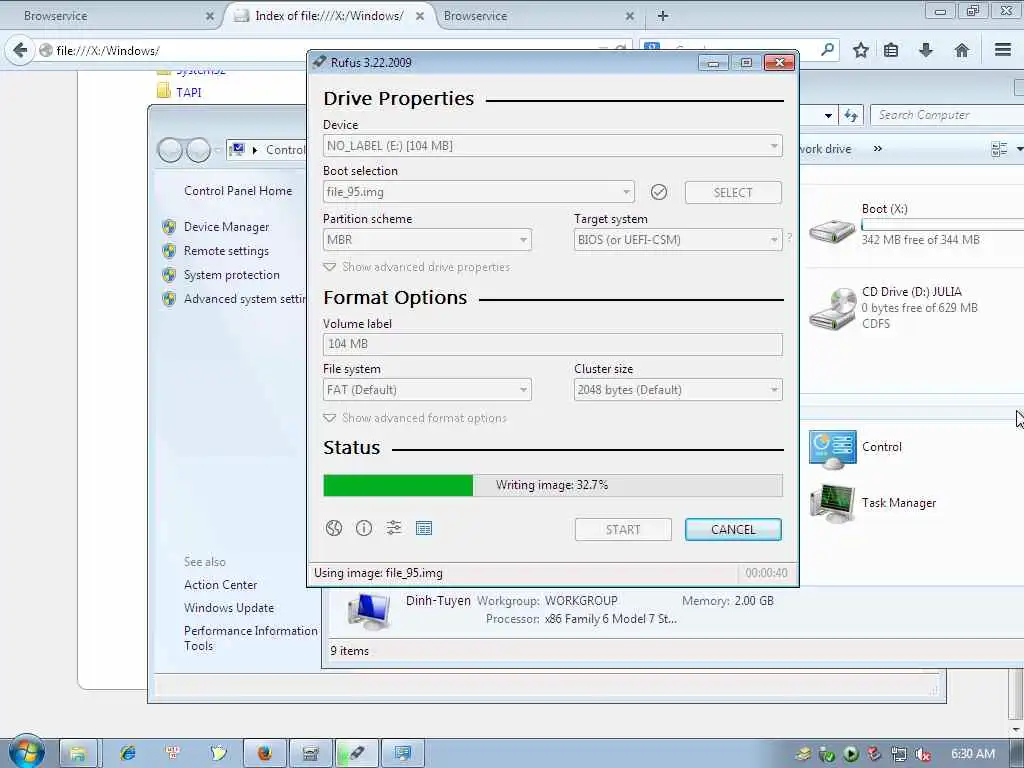Open the TAPI folder link
Viewport: 1024px width, 768px height.
pos(189,92)
